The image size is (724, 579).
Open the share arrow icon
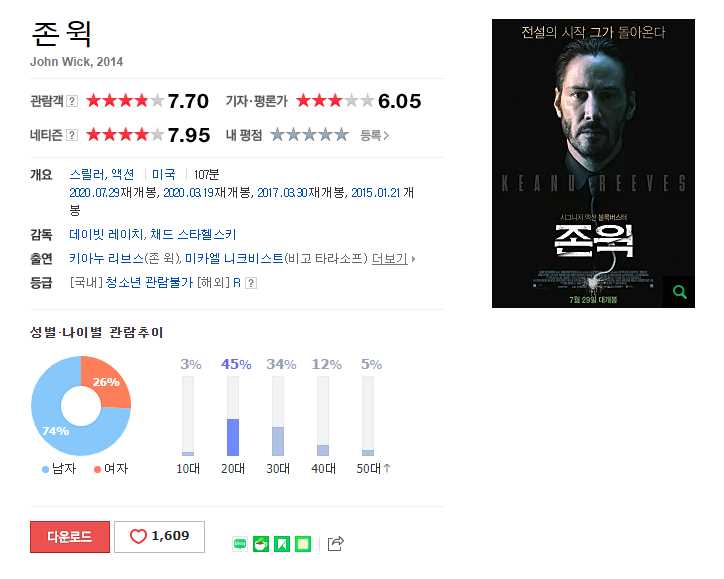tap(336, 543)
